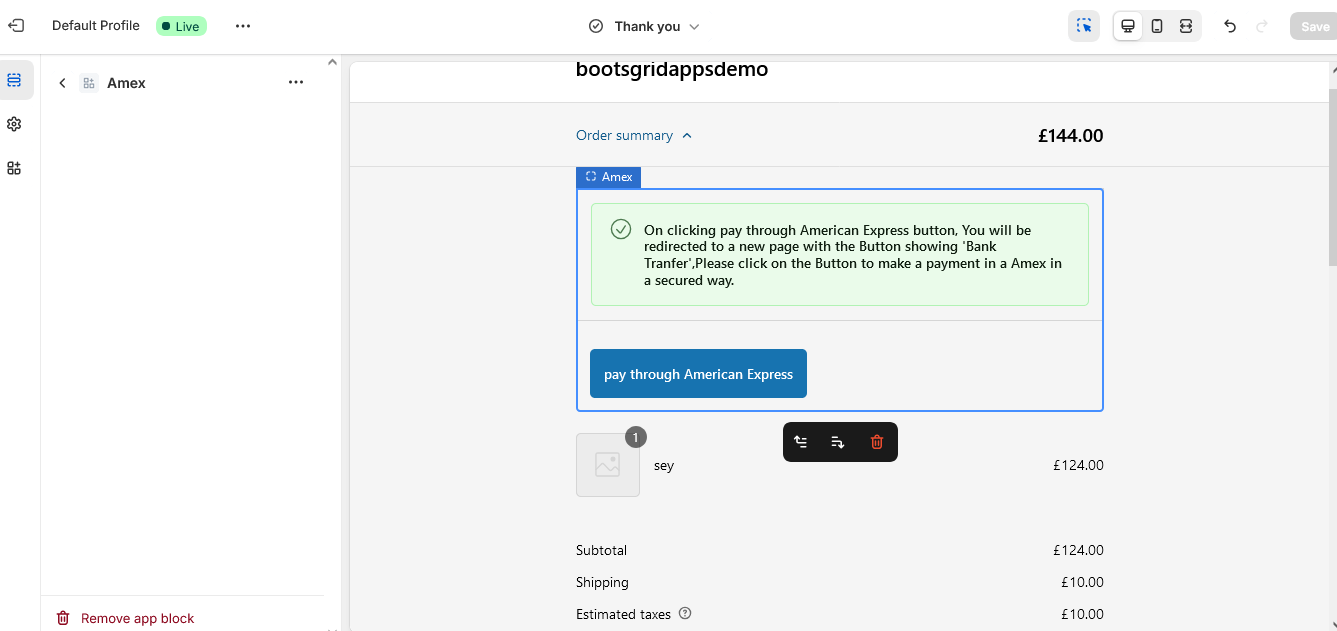The height and width of the screenshot is (631, 1337).
Task: Click the Default Profile name
Action: click(x=96, y=26)
